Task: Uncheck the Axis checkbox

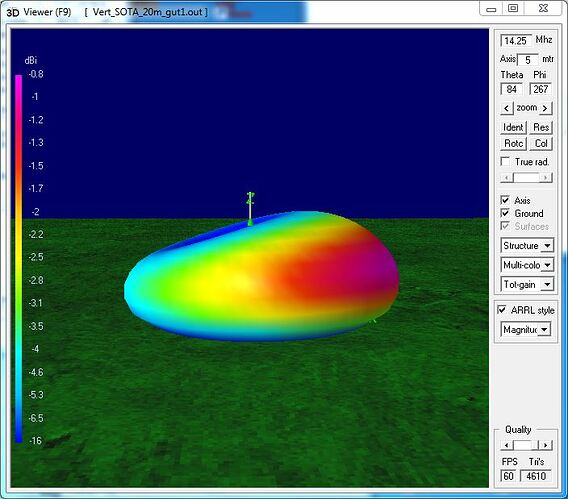Action: click(505, 200)
